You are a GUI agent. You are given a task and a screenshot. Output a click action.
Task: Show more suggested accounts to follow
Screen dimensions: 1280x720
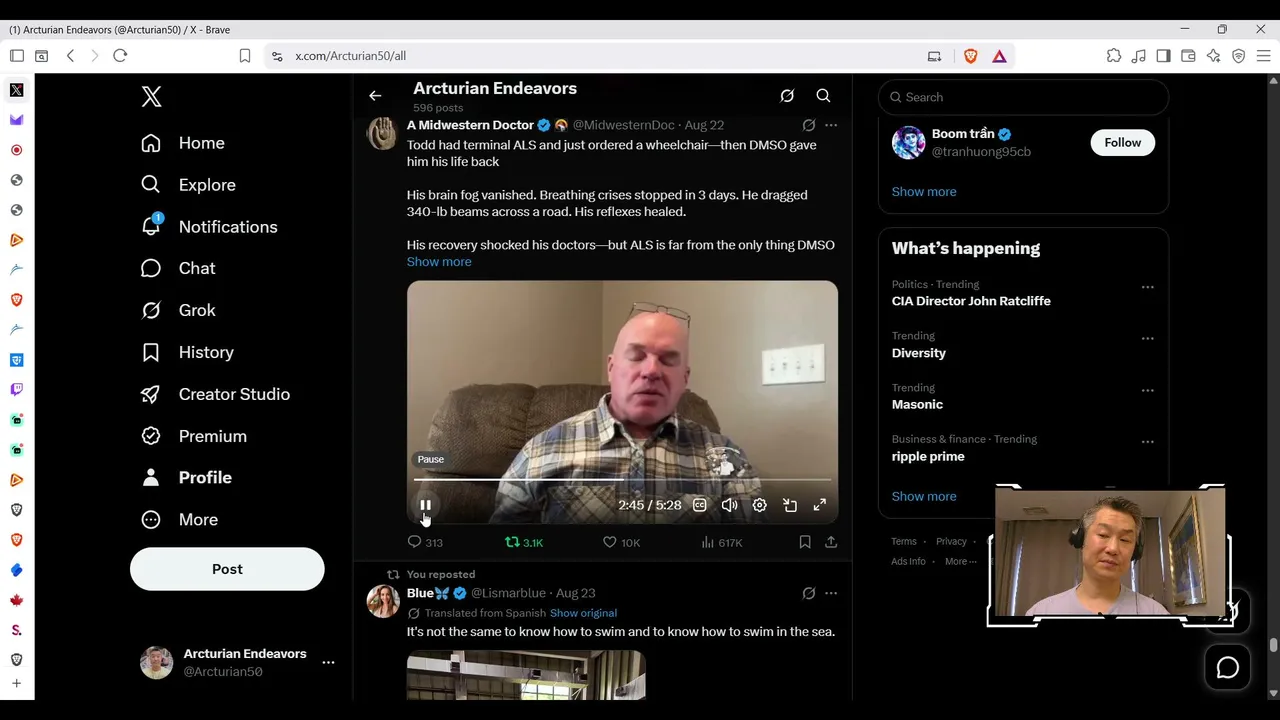924,192
